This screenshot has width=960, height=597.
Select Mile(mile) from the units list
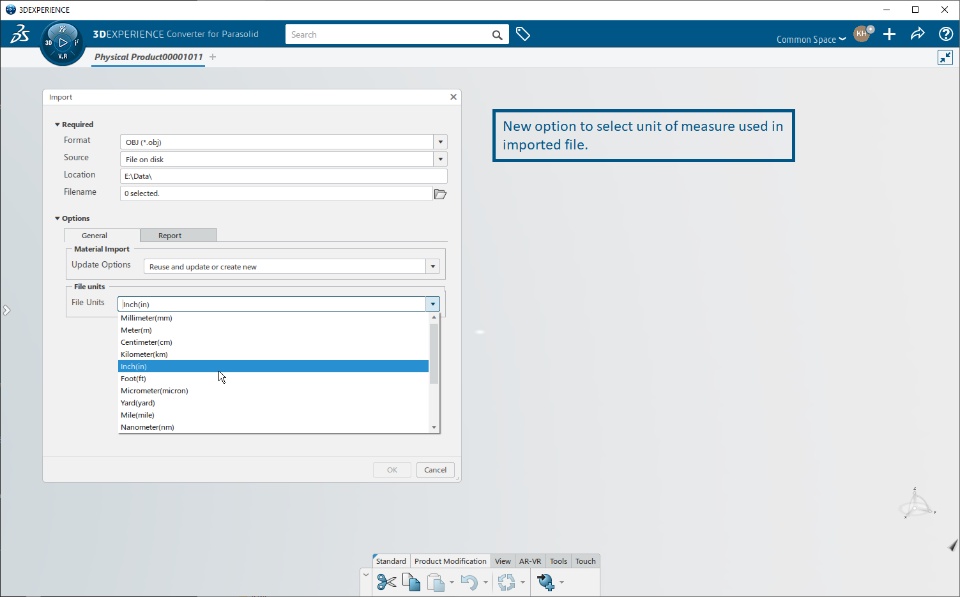click(x=273, y=415)
